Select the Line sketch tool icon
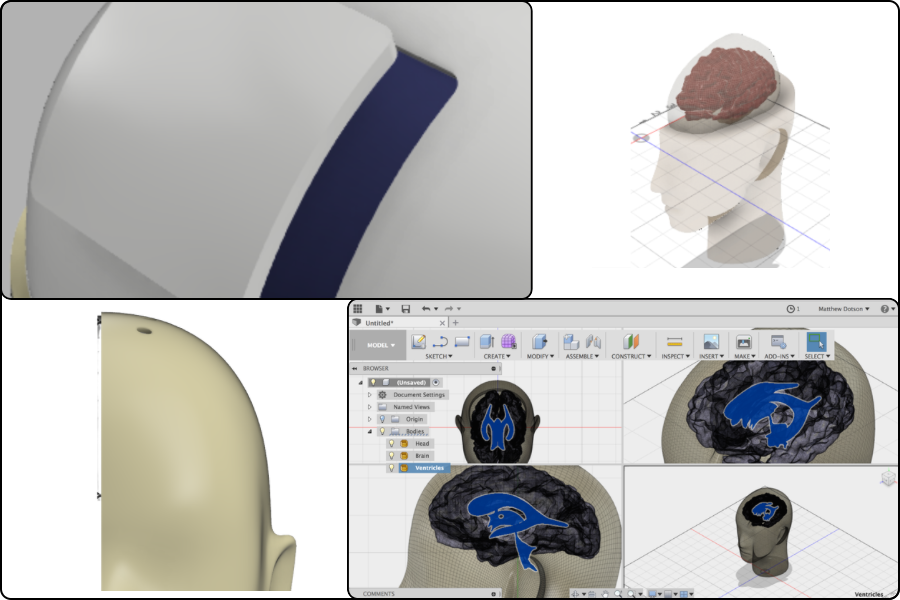The width and height of the screenshot is (900, 600). 440,342
